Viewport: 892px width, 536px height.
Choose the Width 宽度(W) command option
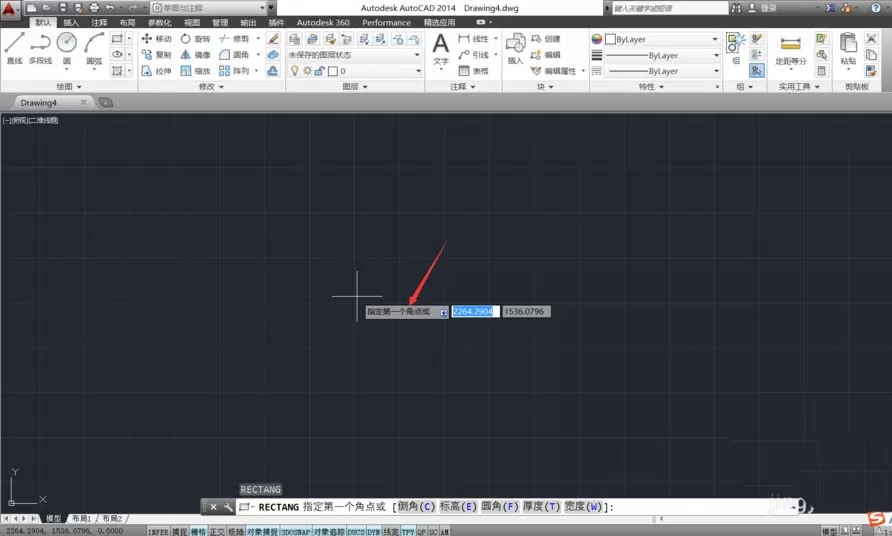tap(583, 506)
